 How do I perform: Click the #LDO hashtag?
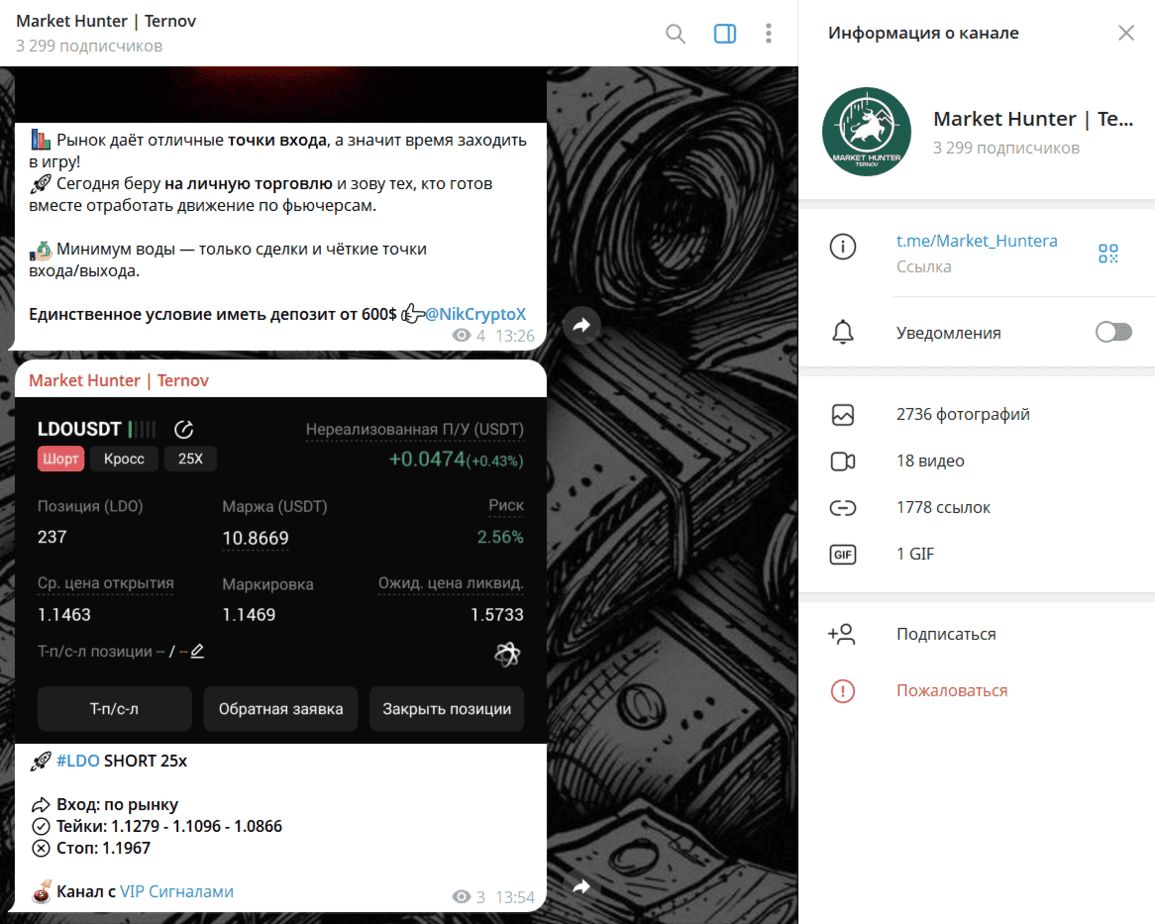pos(78,761)
